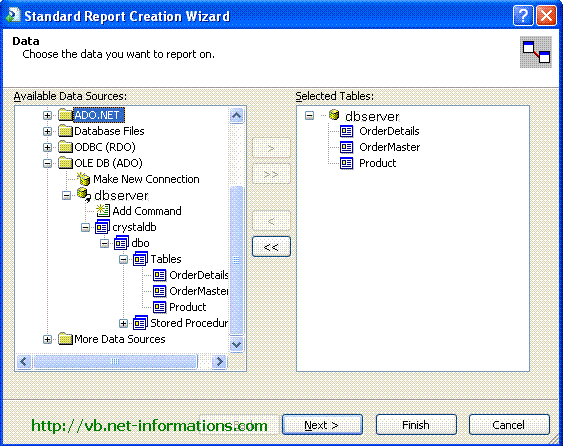Click the dbserver icon in Selected Tables
Viewport: 563px width, 446px height.
pyautogui.click(x=334, y=115)
